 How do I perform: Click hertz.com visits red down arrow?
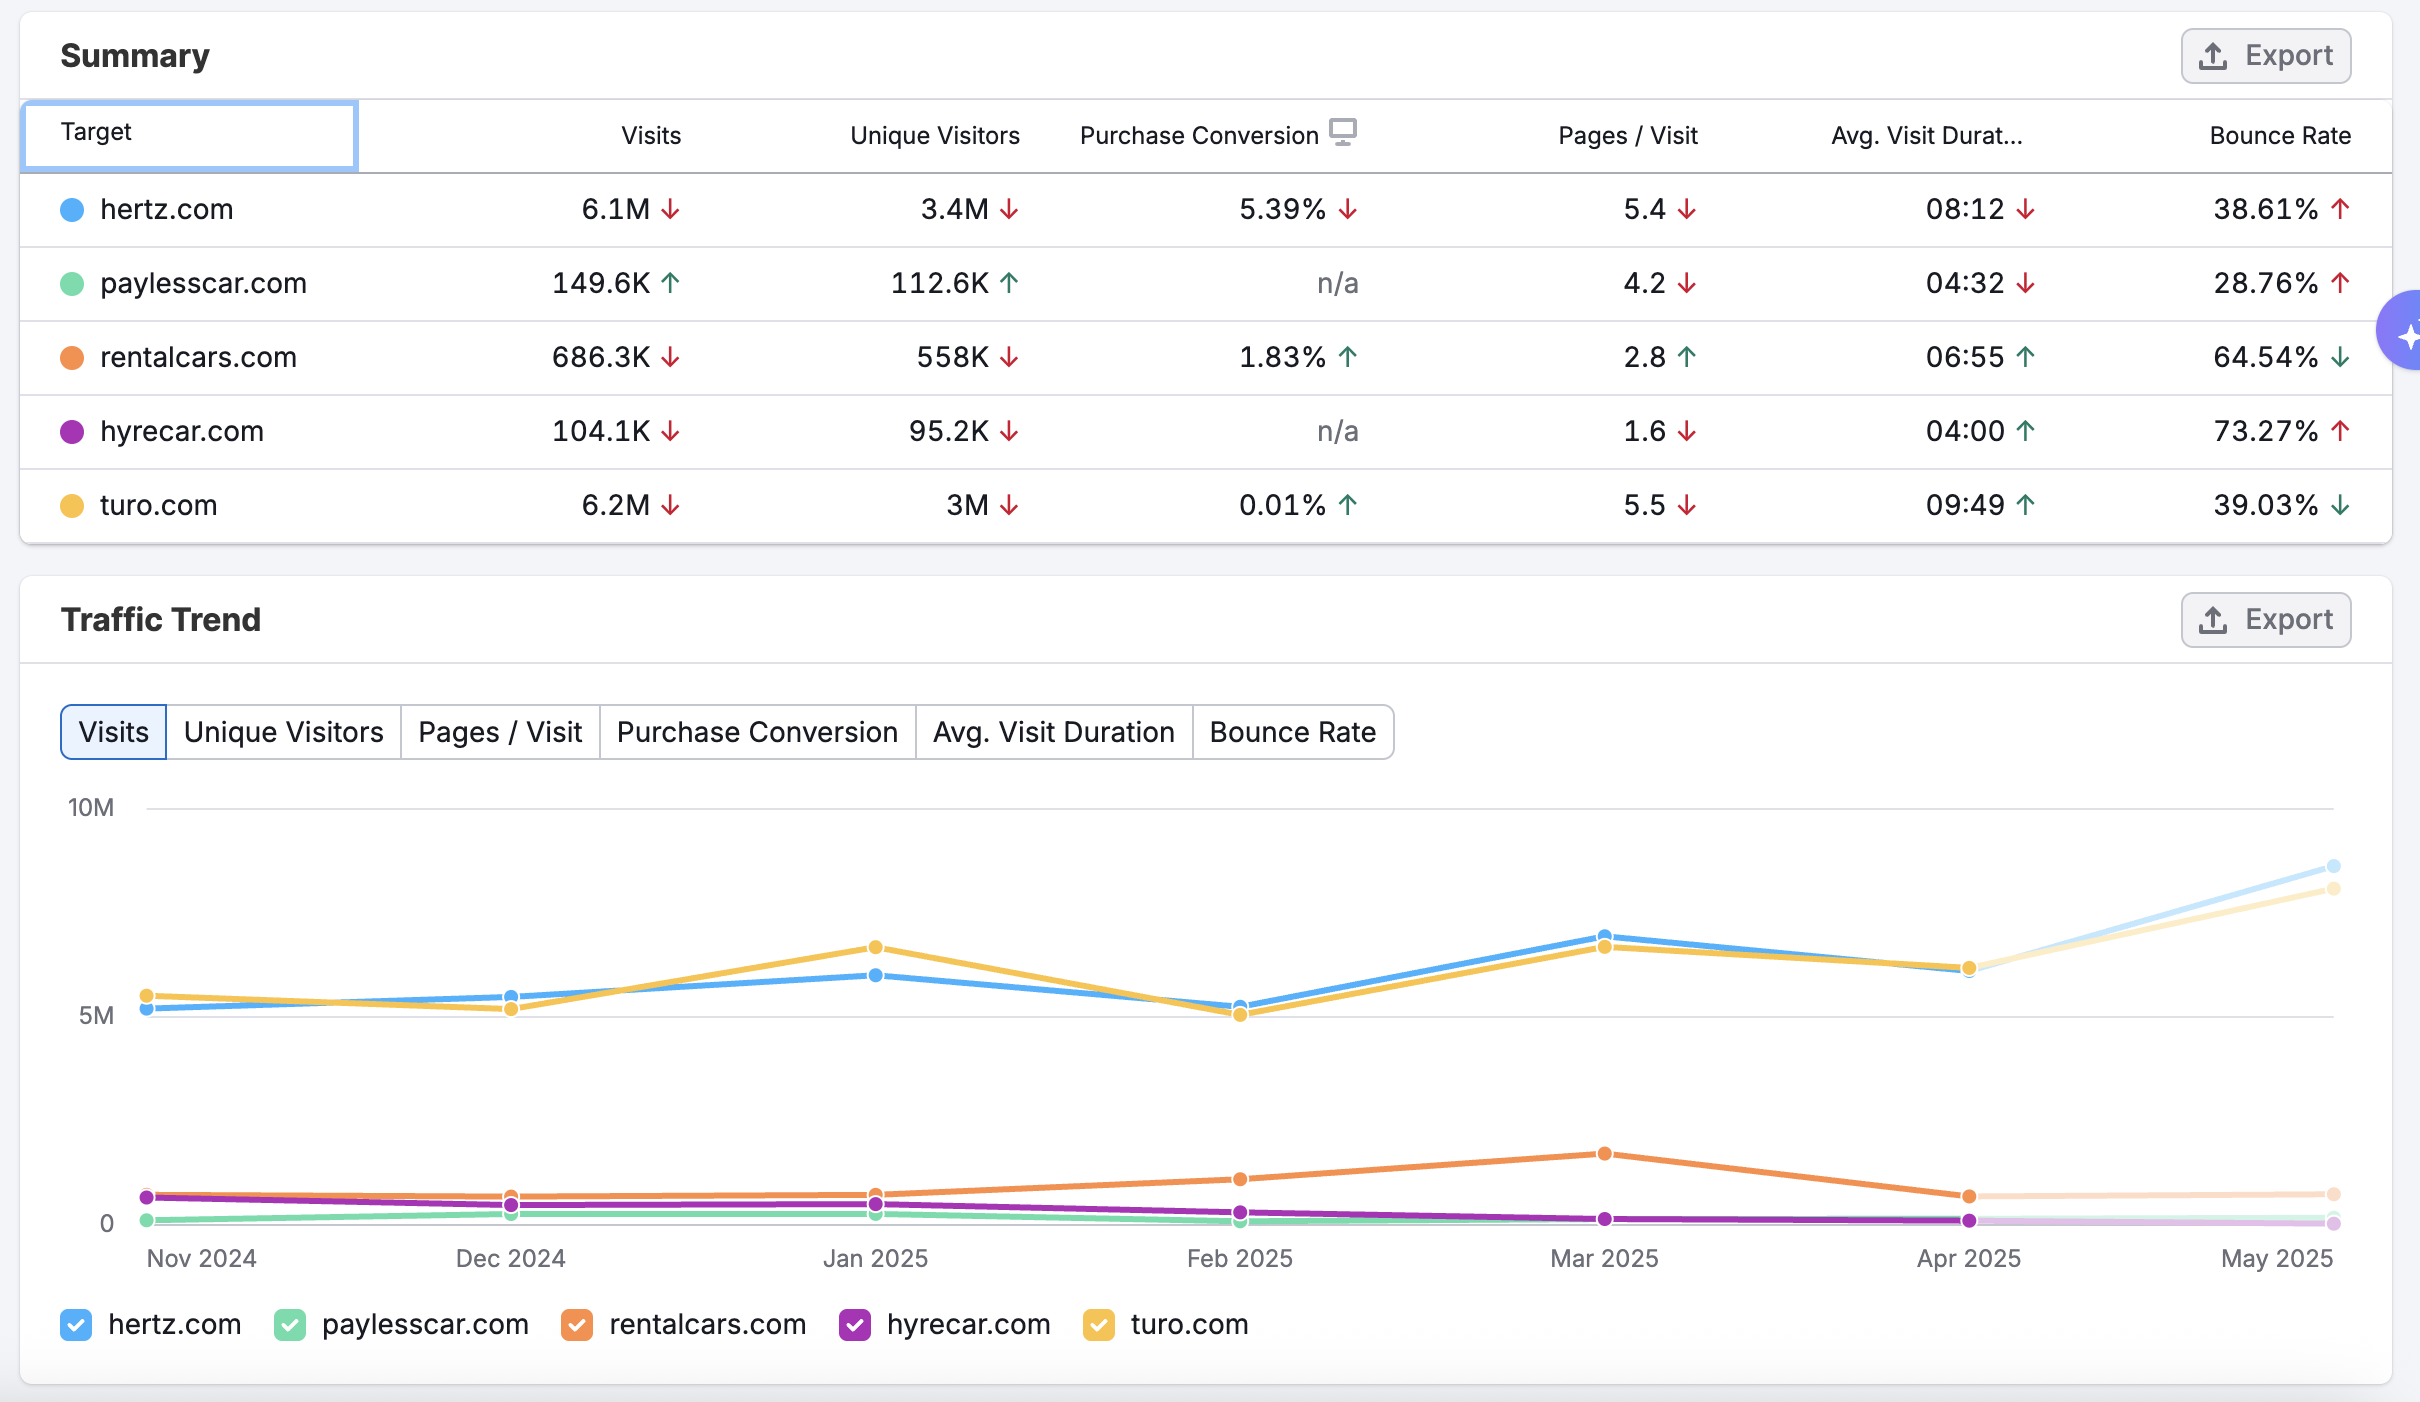[x=671, y=209]
